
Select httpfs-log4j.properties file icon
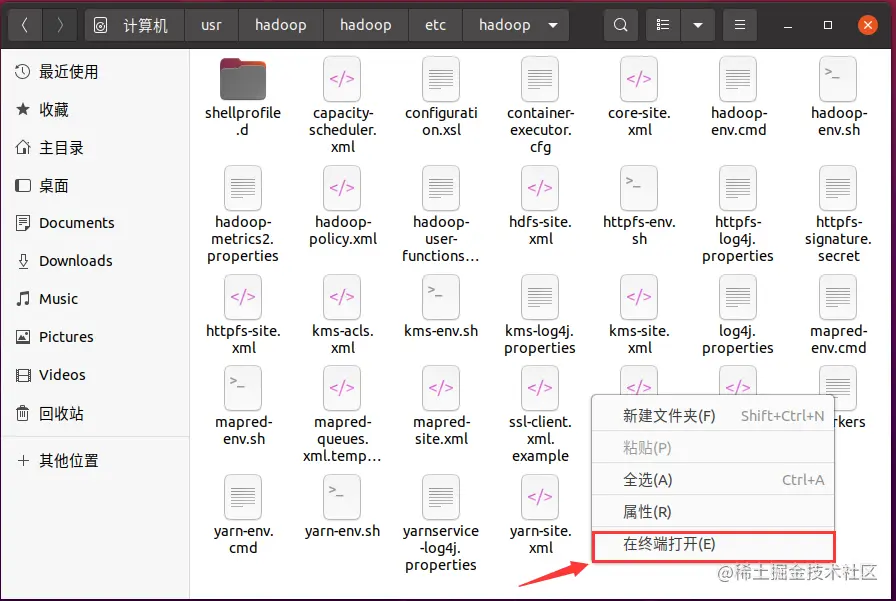click(x=738, y=188)
